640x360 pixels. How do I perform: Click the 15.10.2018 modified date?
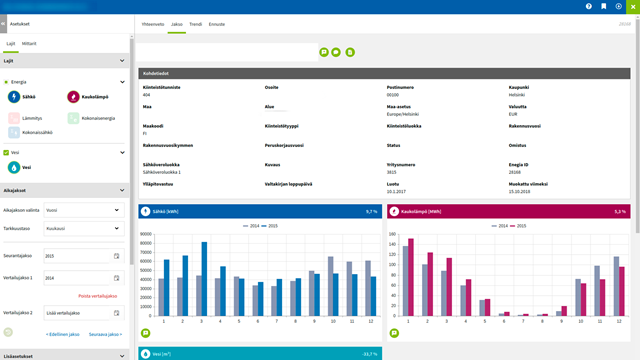pos(519,191)
